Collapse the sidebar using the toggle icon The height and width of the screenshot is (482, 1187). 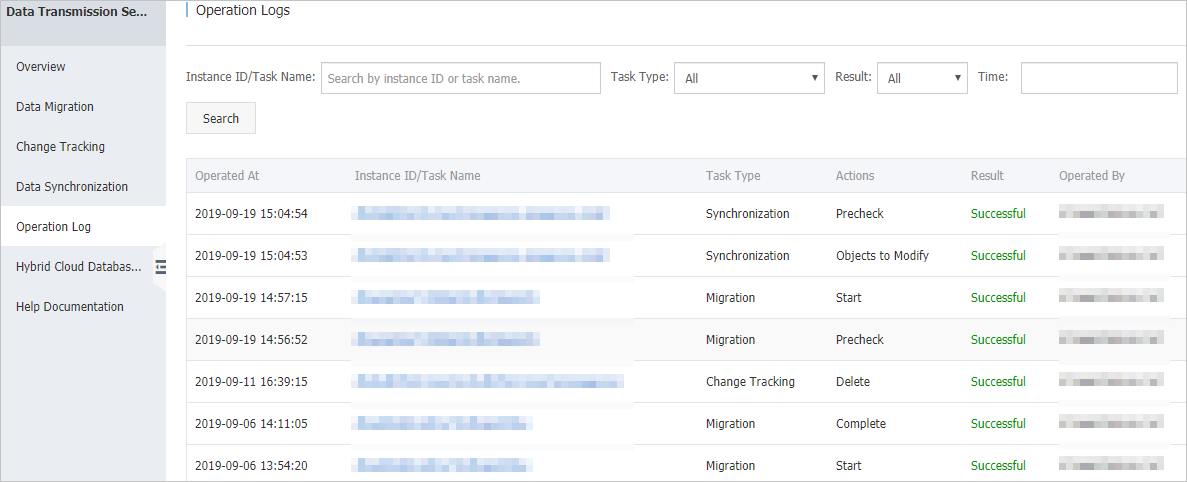(160, 267)
